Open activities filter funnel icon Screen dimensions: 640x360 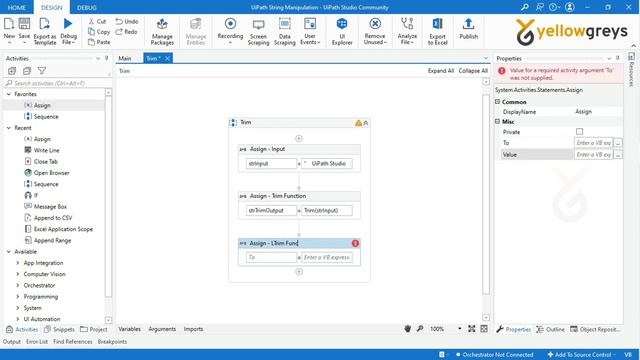[42, 71]
